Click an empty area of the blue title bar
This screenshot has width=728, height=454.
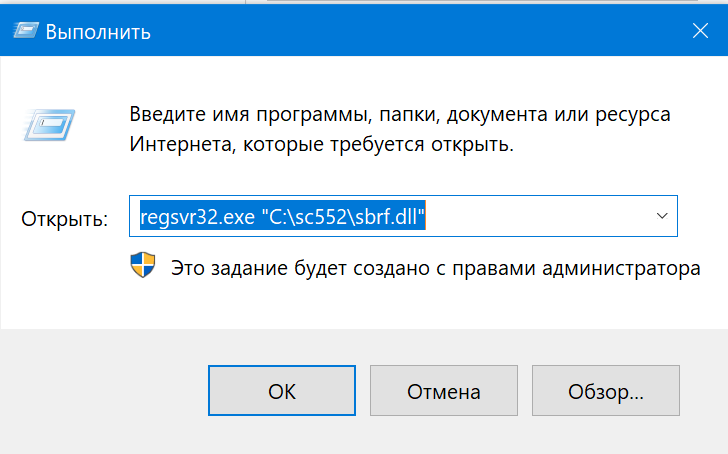point(418,31)
